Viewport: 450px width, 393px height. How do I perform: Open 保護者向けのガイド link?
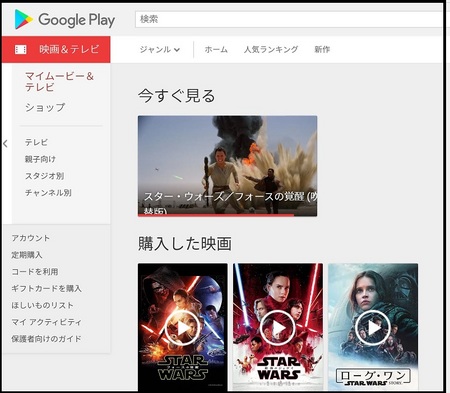click(x=46, y=339)
